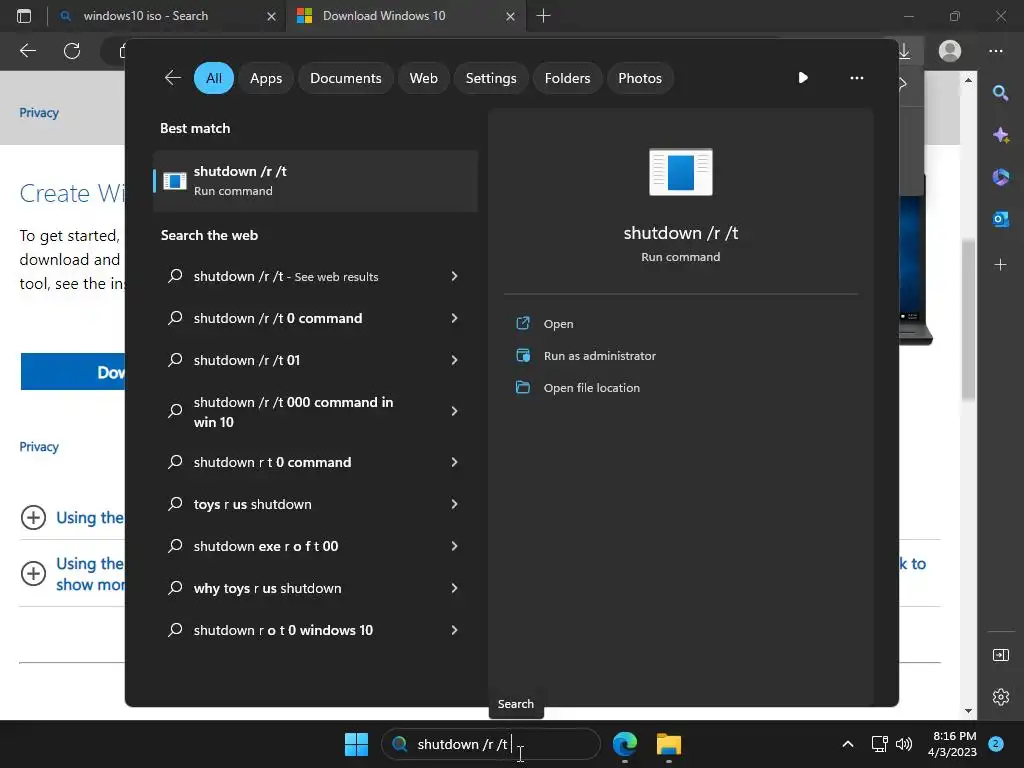This screenshot has width=1024, height=768.
Task: Choose Run as administrator
Action: (600, 356)
